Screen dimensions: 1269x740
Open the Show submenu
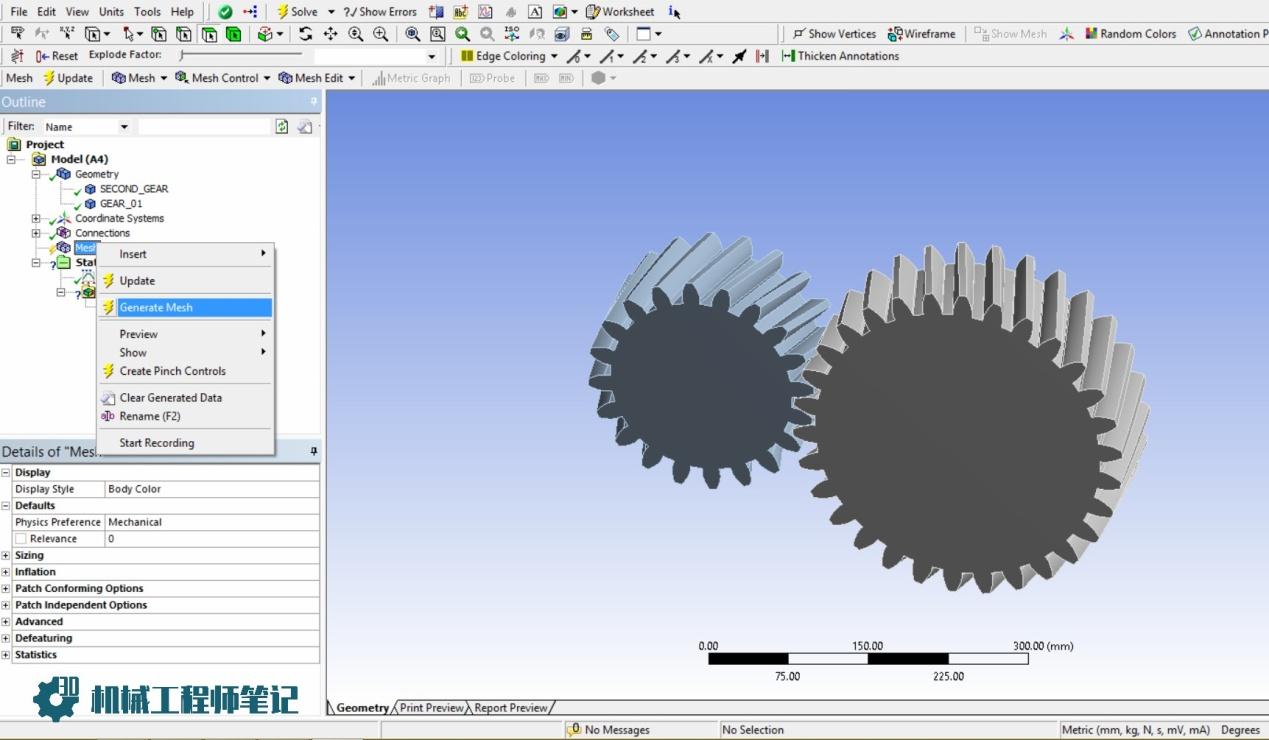click(185, 352)
